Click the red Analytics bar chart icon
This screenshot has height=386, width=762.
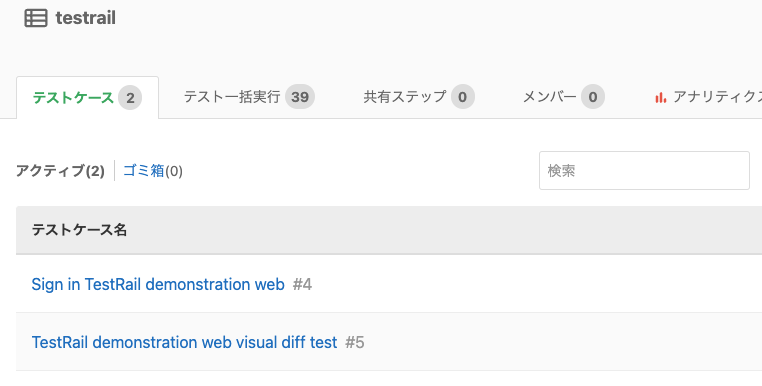[660, 98]
